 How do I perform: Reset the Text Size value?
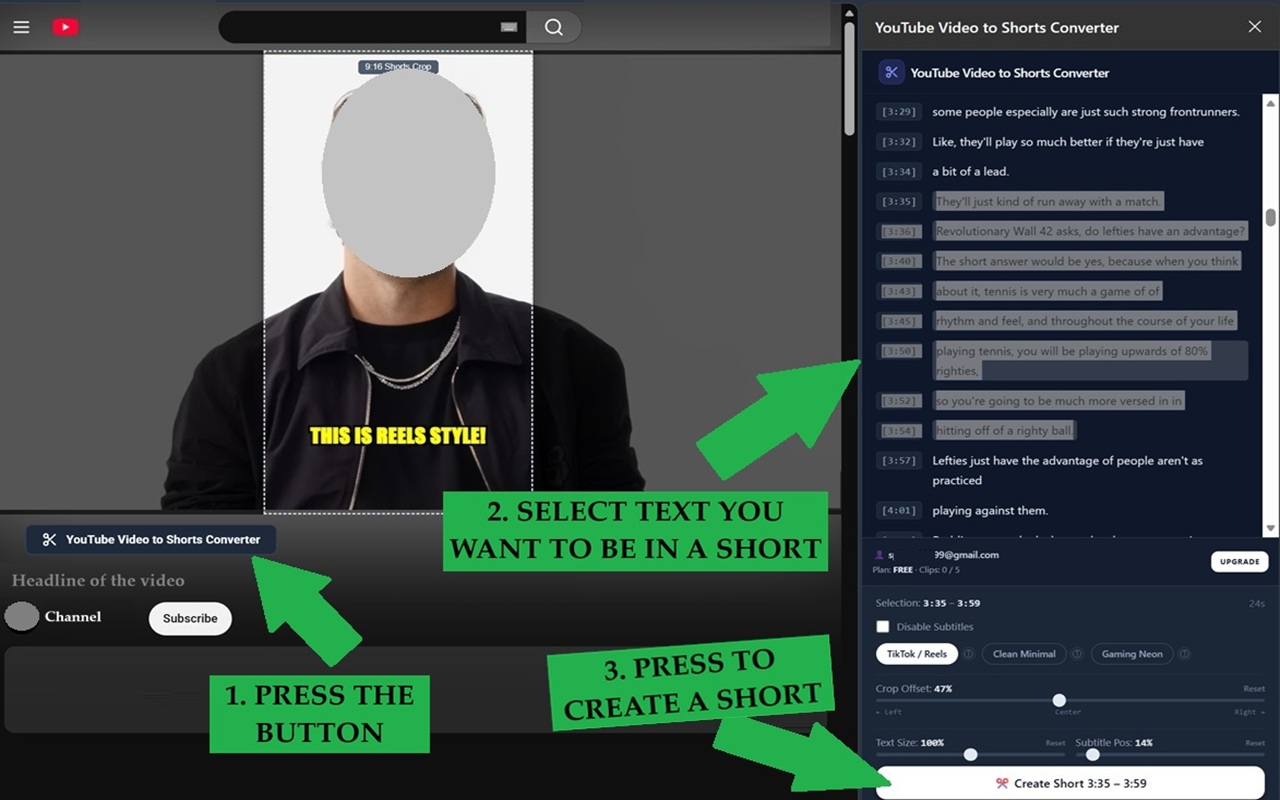(x=1055, y=743)
